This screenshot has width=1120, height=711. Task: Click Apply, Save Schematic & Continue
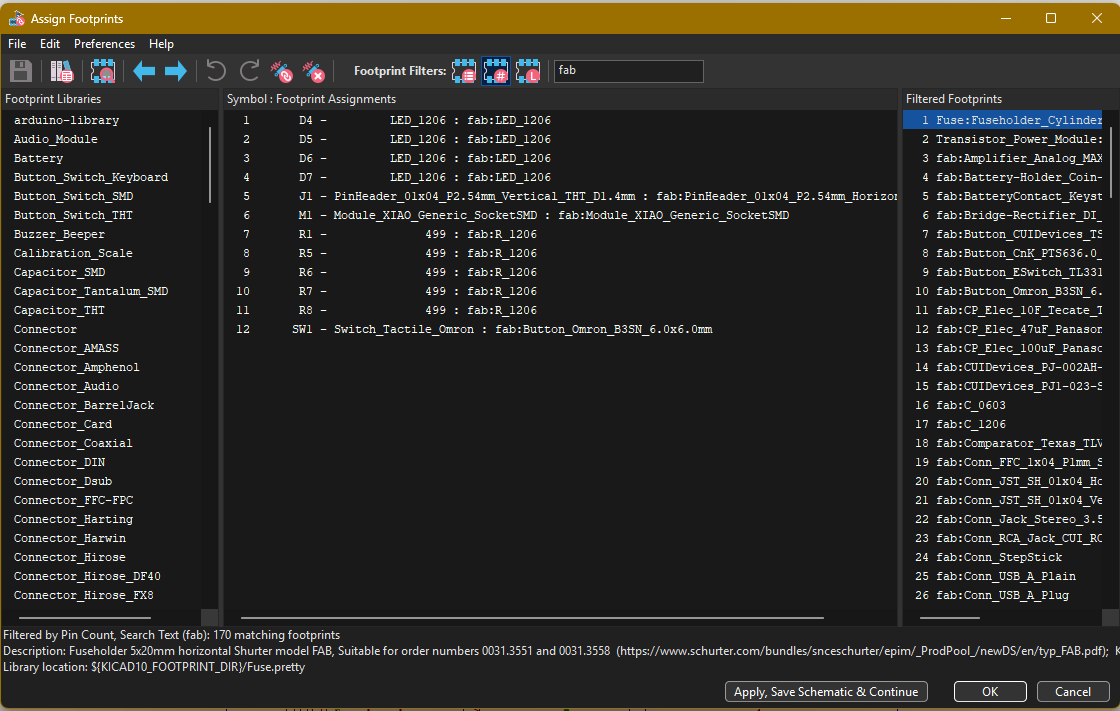tap(826, 692)
